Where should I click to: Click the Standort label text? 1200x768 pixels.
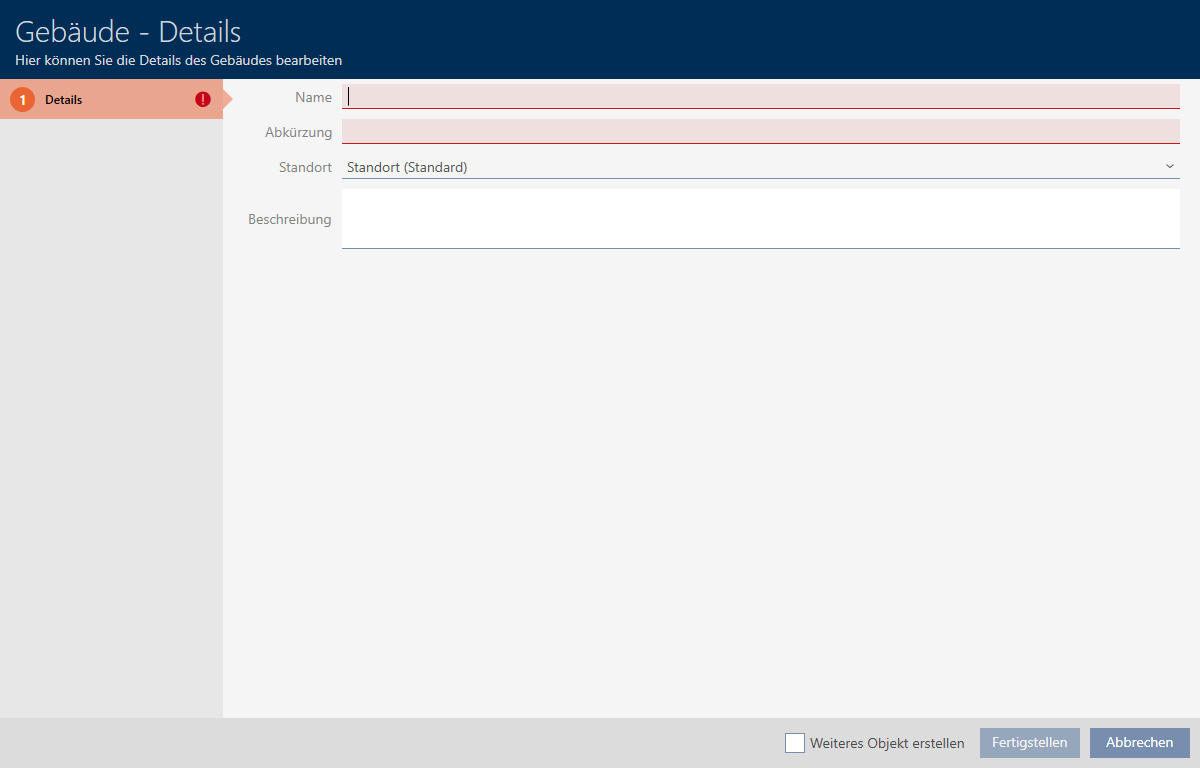pyautogui.click(x=305, y=167)
